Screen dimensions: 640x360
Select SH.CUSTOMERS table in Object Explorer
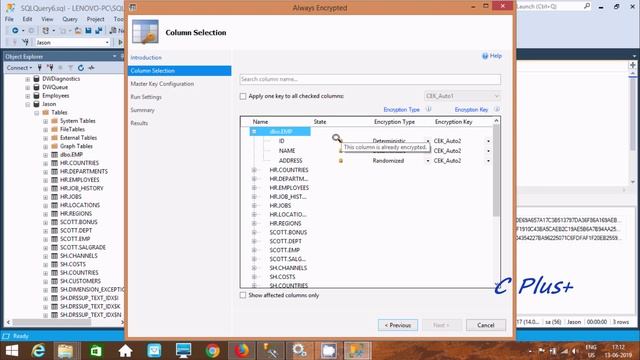pyautogui.click(x=80, y=281)
